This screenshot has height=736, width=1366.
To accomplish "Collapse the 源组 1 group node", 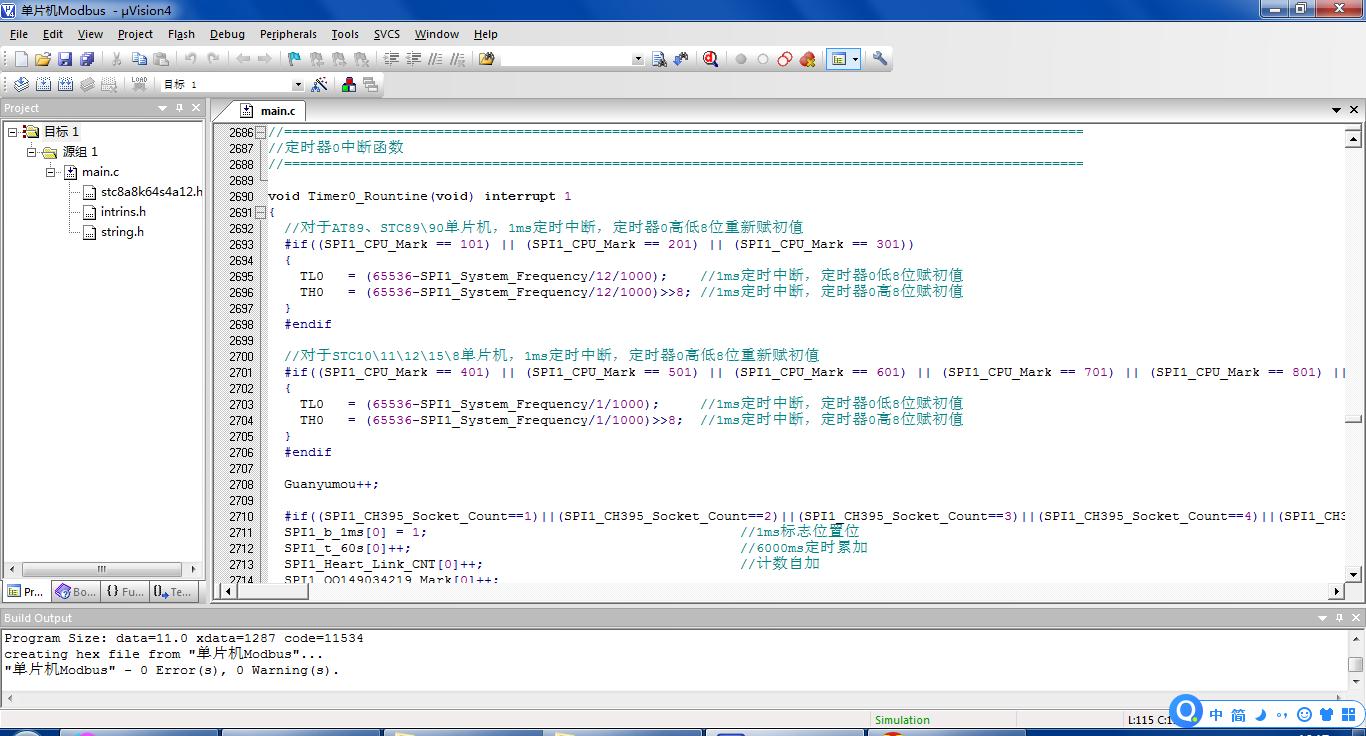I will (x=32, y=152).
